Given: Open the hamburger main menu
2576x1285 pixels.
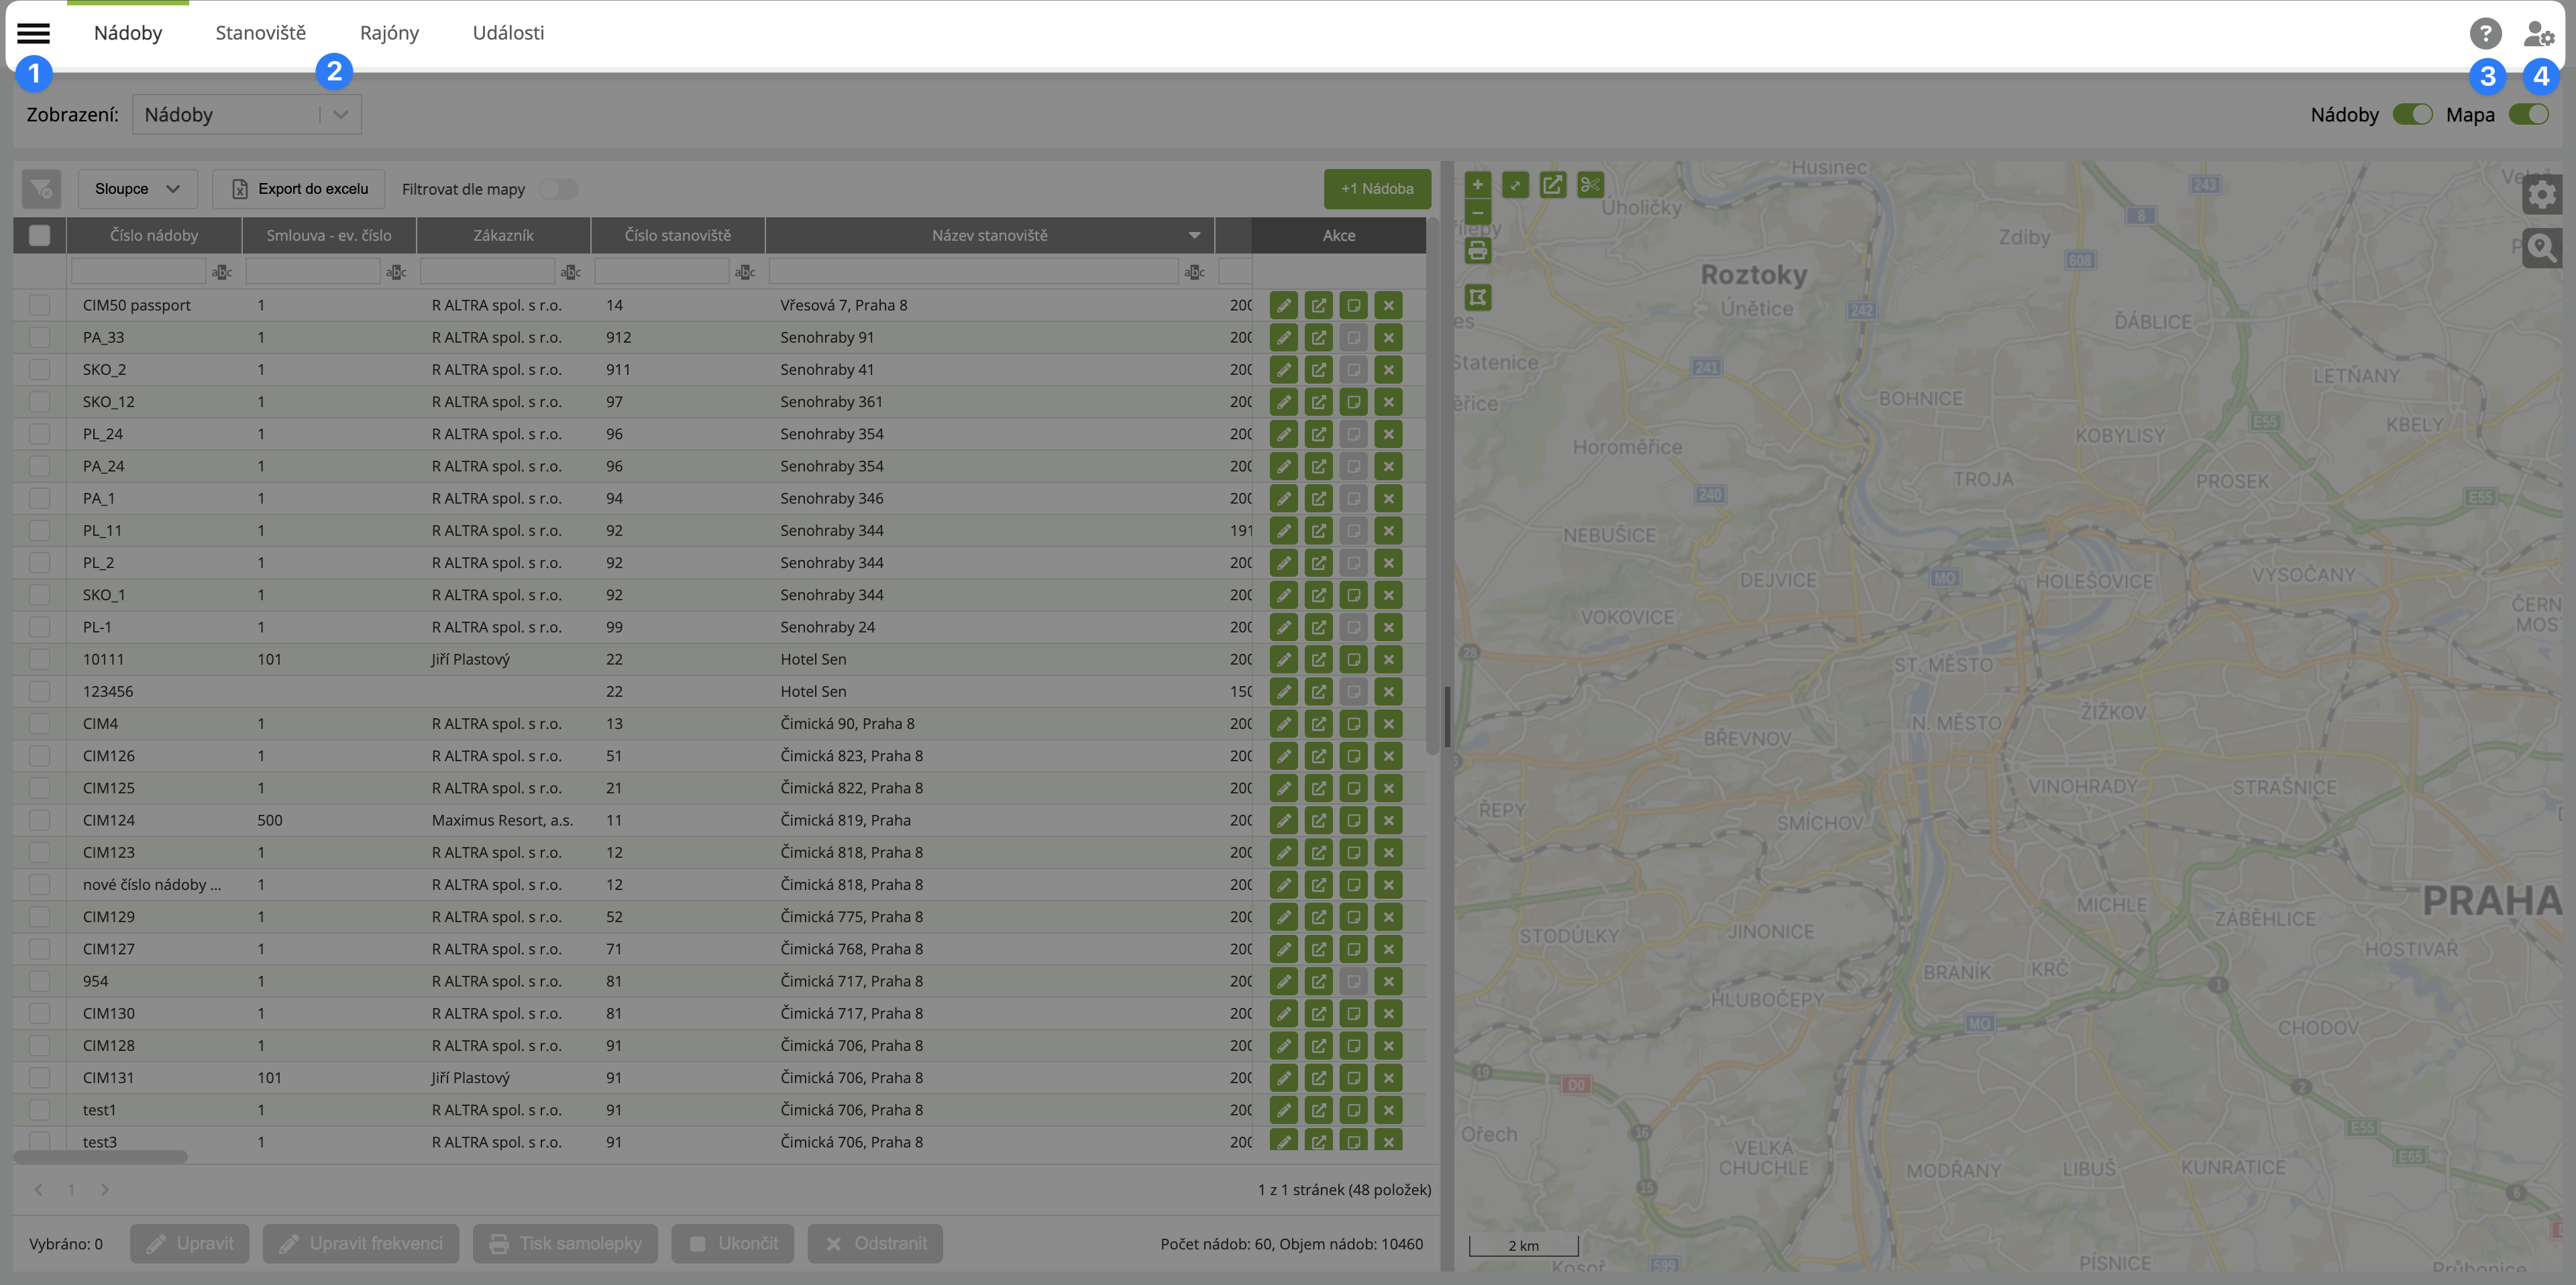Looking at the screenshot, I should (33, 33).
